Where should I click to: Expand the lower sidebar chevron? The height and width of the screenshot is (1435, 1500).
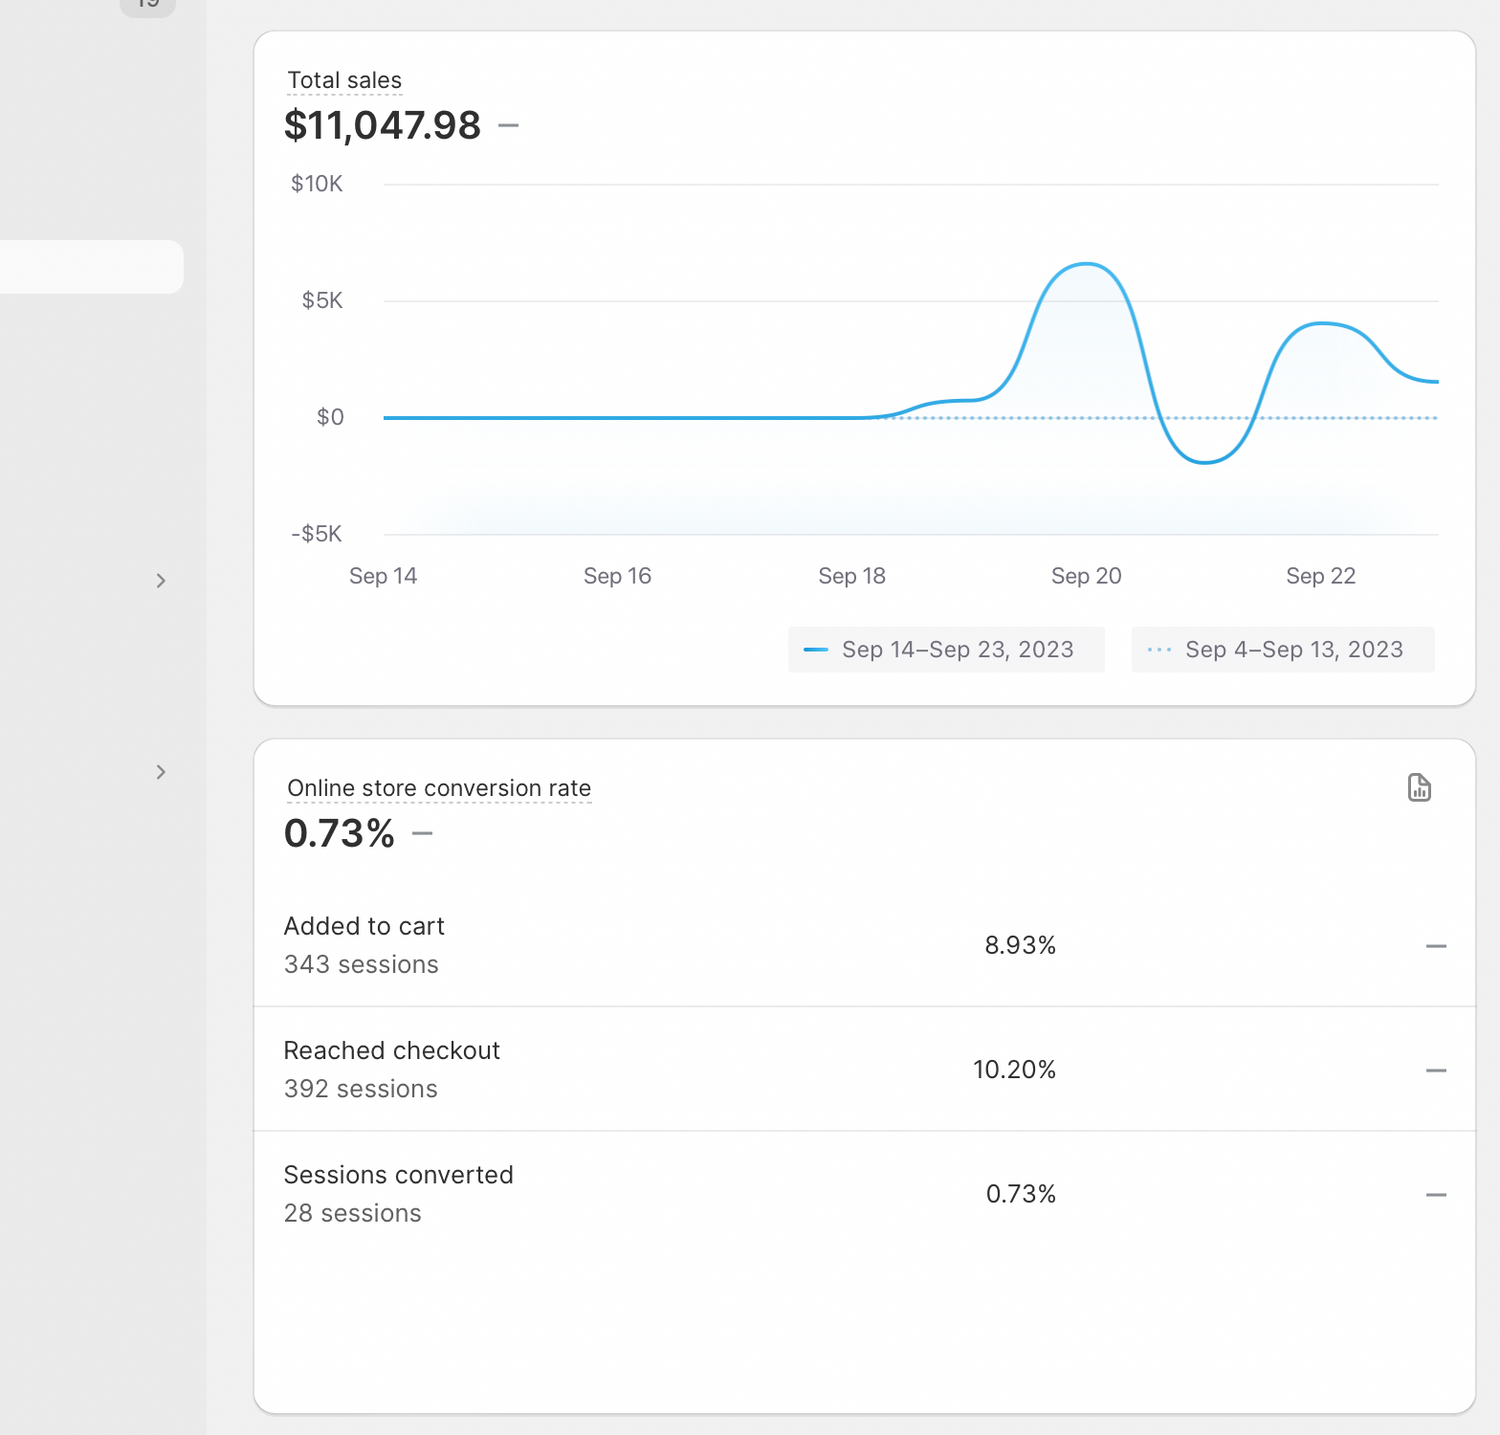coord(161,772)
